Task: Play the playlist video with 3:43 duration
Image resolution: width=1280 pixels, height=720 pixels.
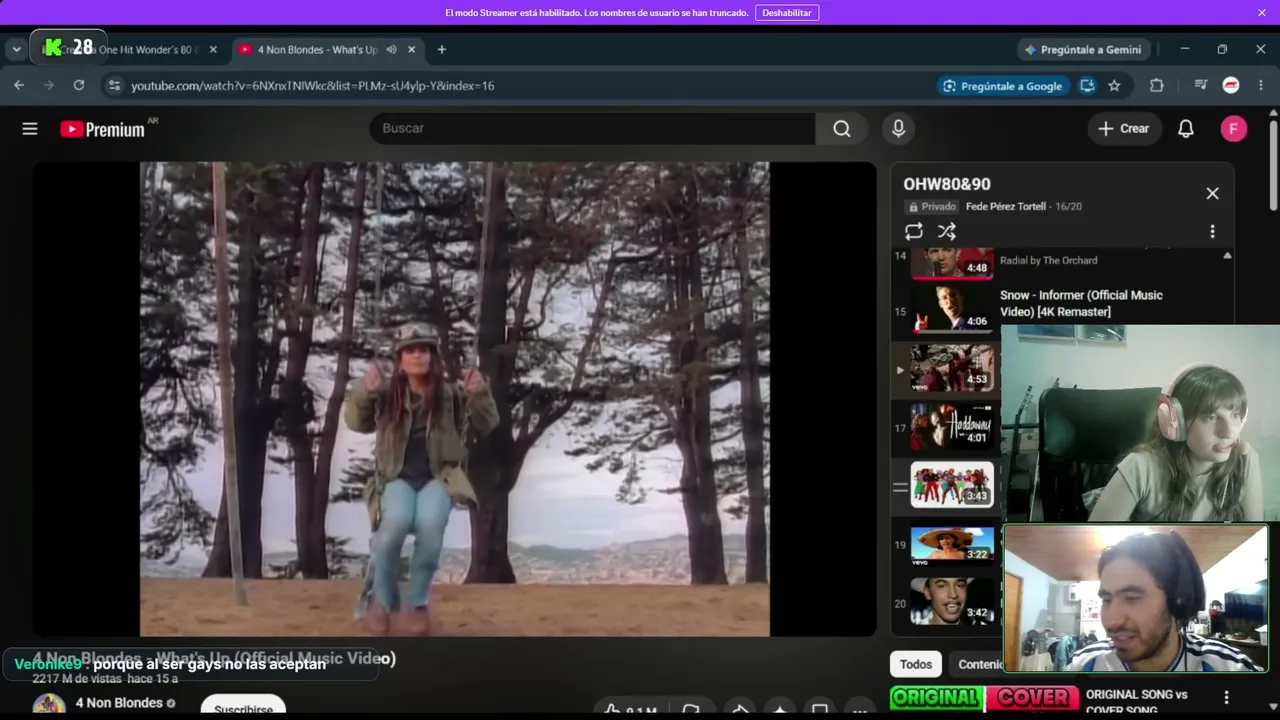Action: point(952,485)
